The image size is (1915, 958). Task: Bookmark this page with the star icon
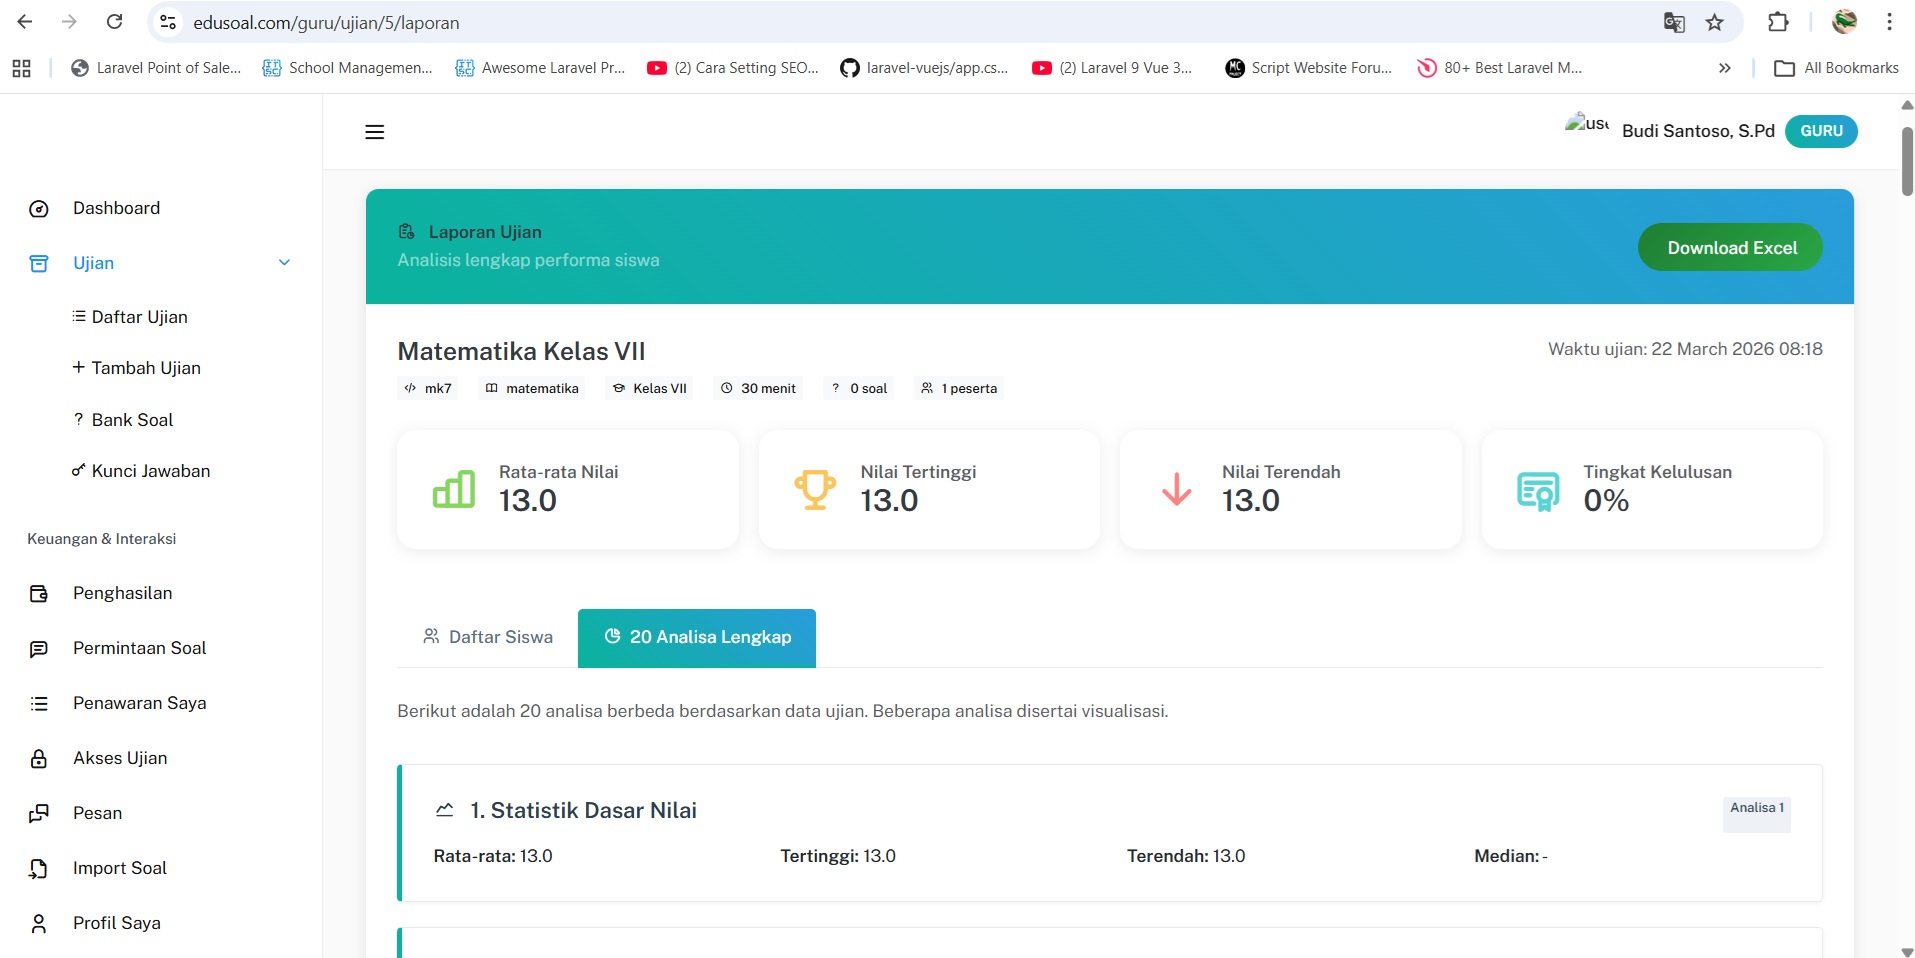tap(1715, 22)
